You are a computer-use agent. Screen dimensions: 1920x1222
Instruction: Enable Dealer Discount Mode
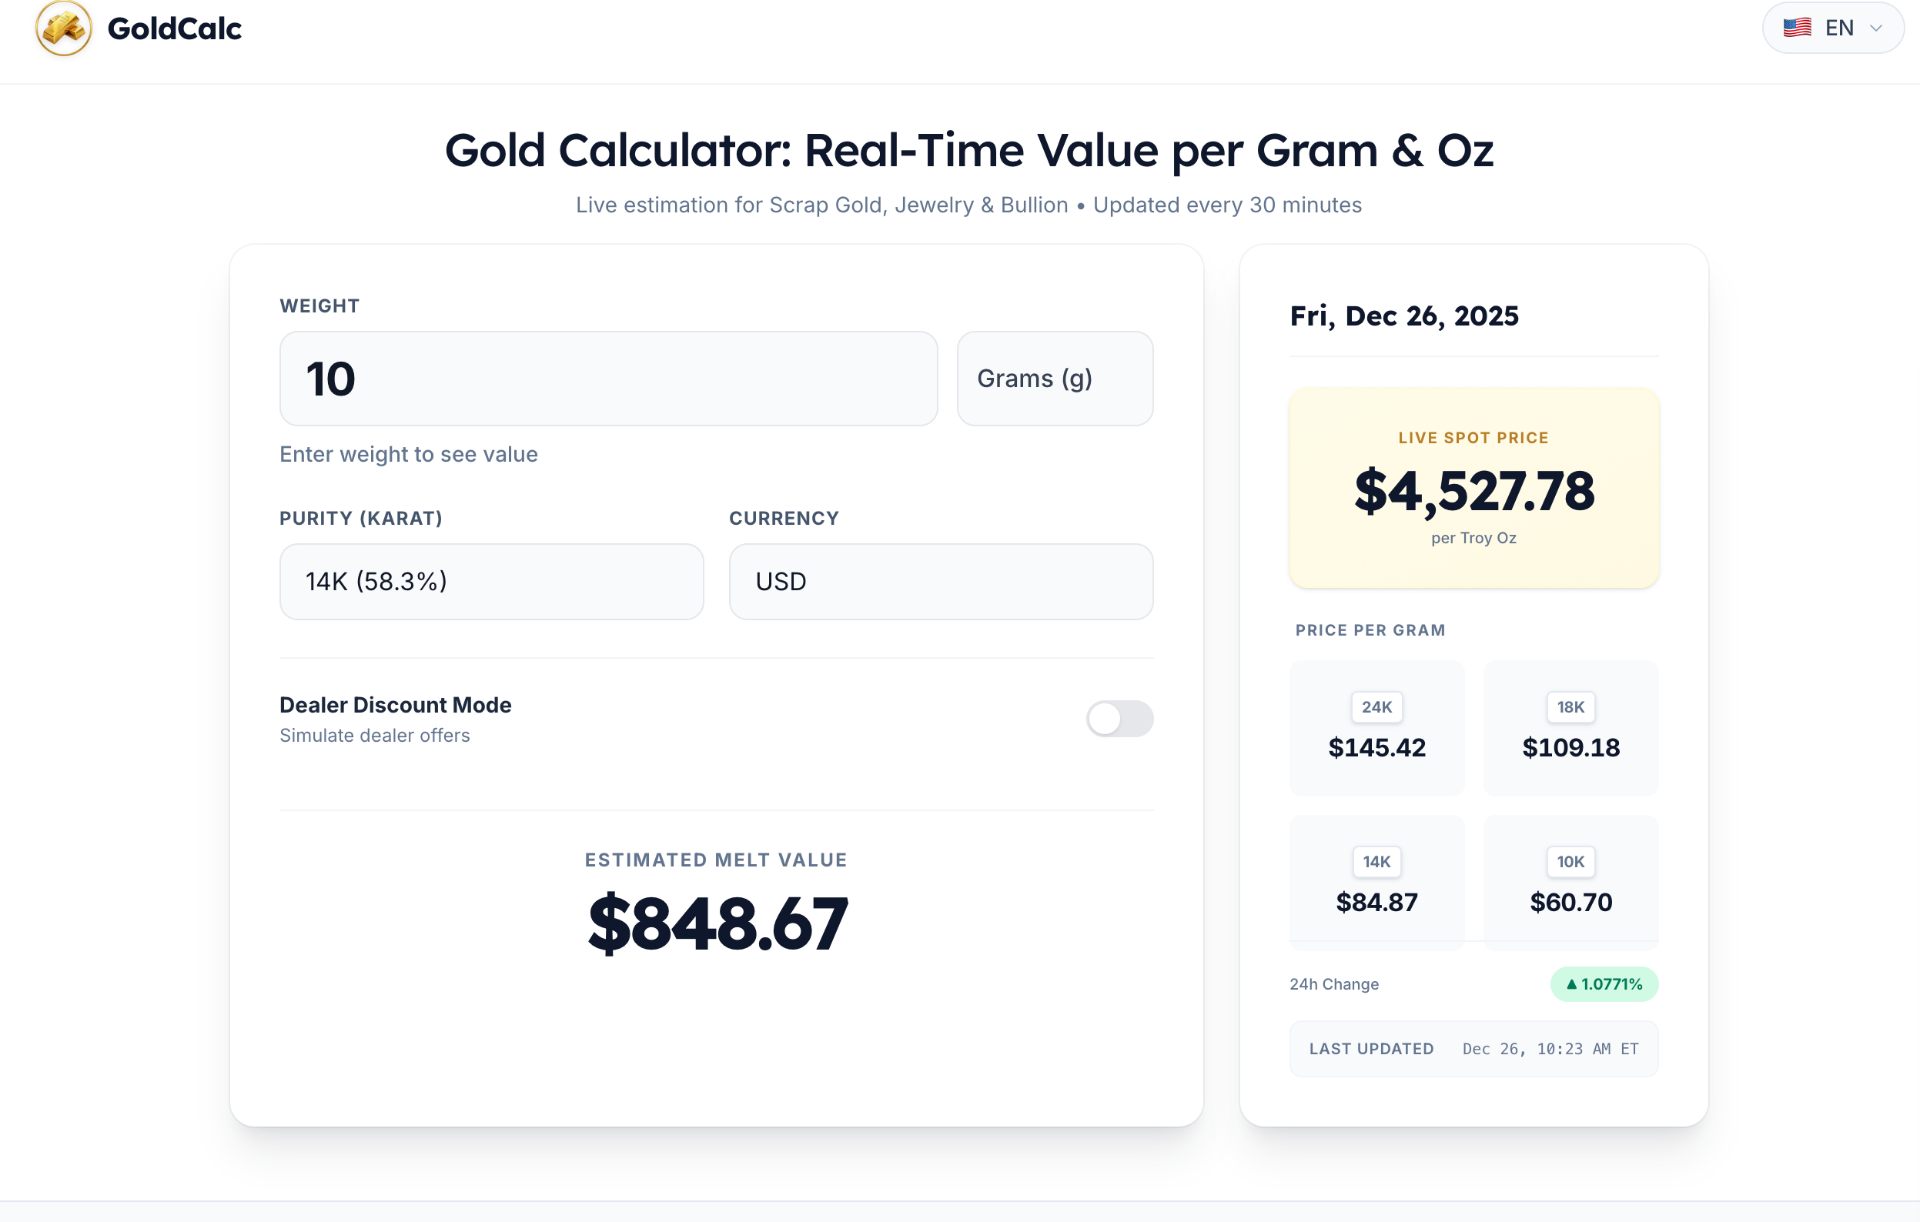(1119, 718)
